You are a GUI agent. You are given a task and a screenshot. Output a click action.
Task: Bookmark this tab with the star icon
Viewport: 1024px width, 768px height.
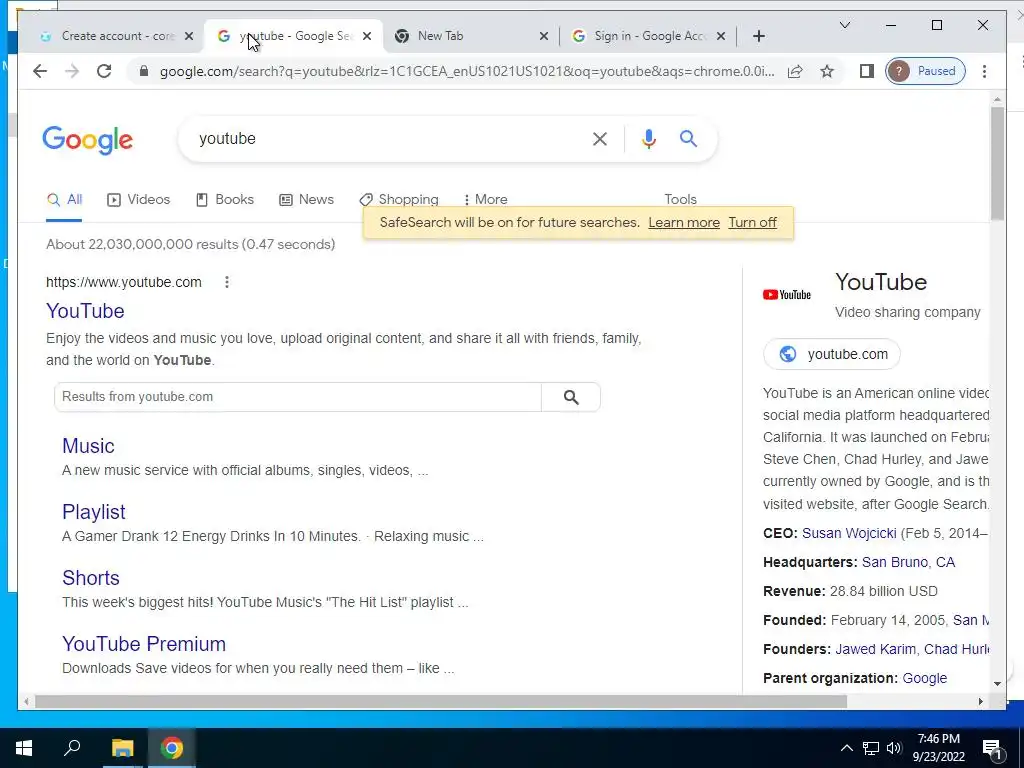point(827,71)
